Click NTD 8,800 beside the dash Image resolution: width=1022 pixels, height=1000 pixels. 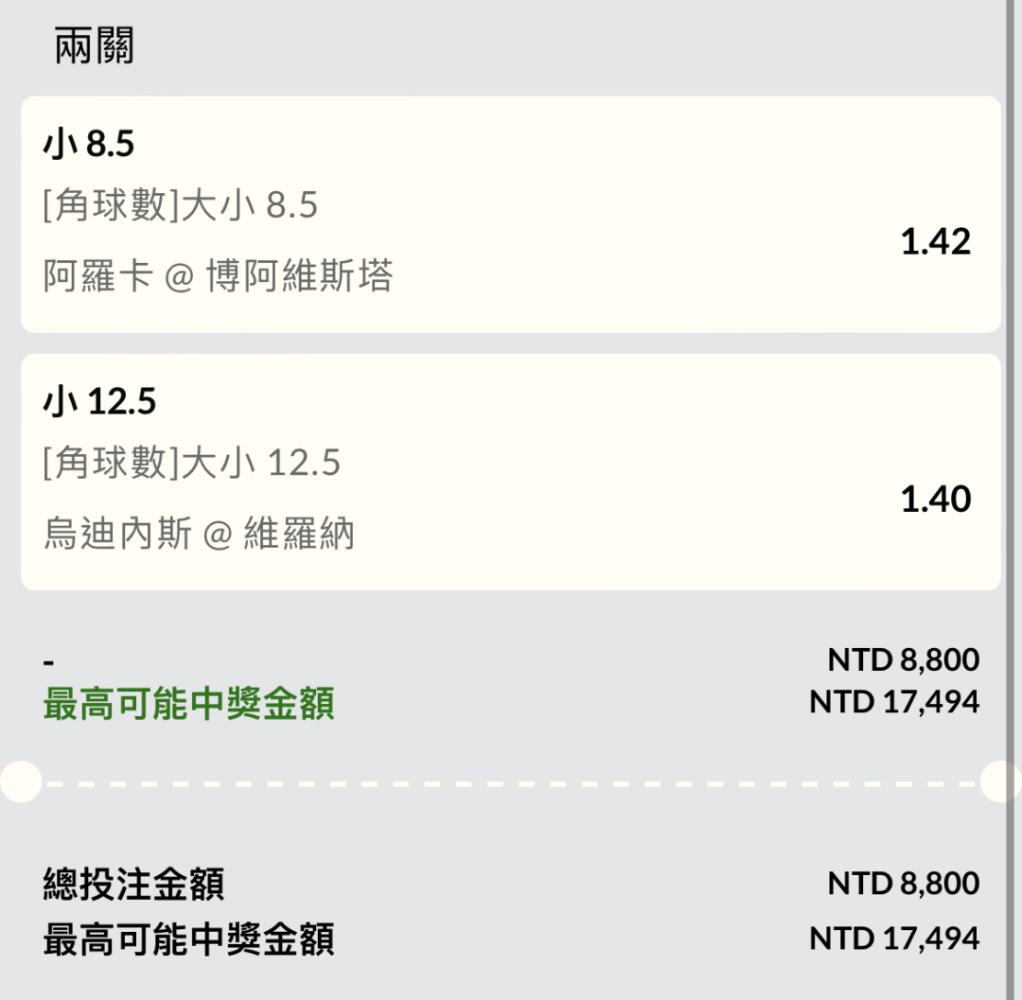pyautogui.click(x=903, y=660)
